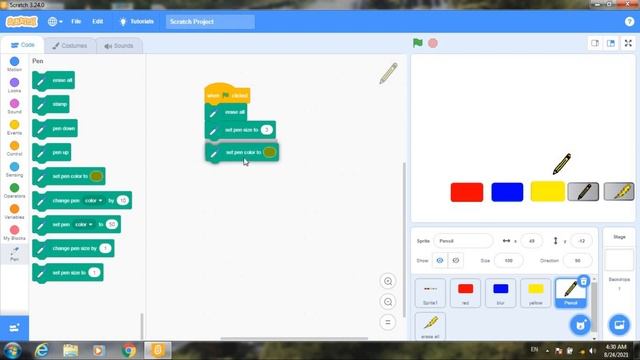Edit the sprite Direction field
The image size is (640, 360).
pos(577,260)
